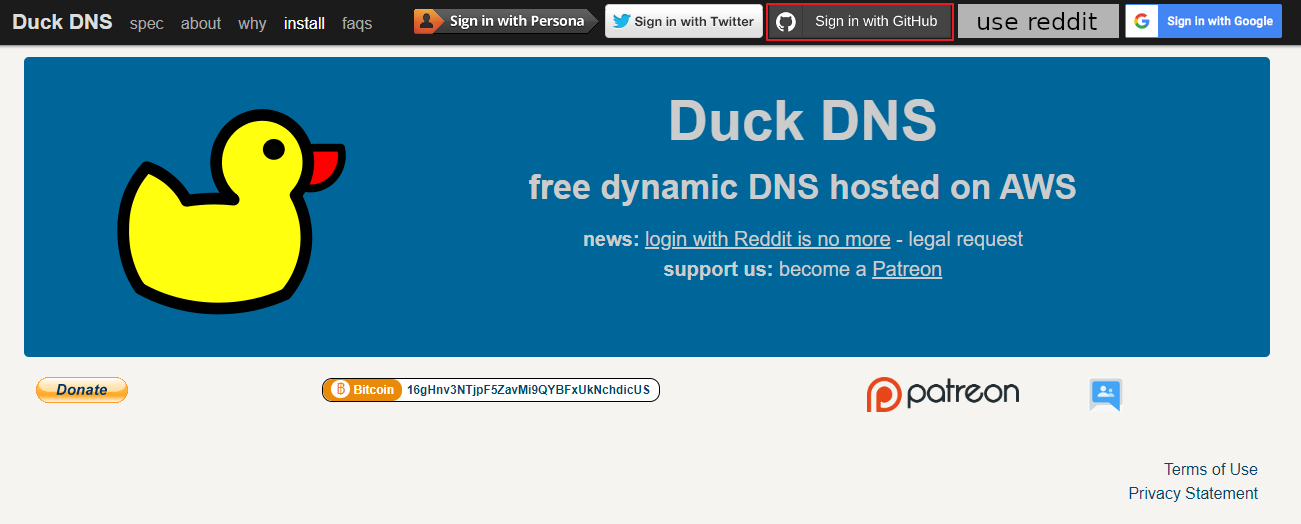Click the PayPal Donate button
The height and width of the screenshot is (524, 1301).
point(82,390)
